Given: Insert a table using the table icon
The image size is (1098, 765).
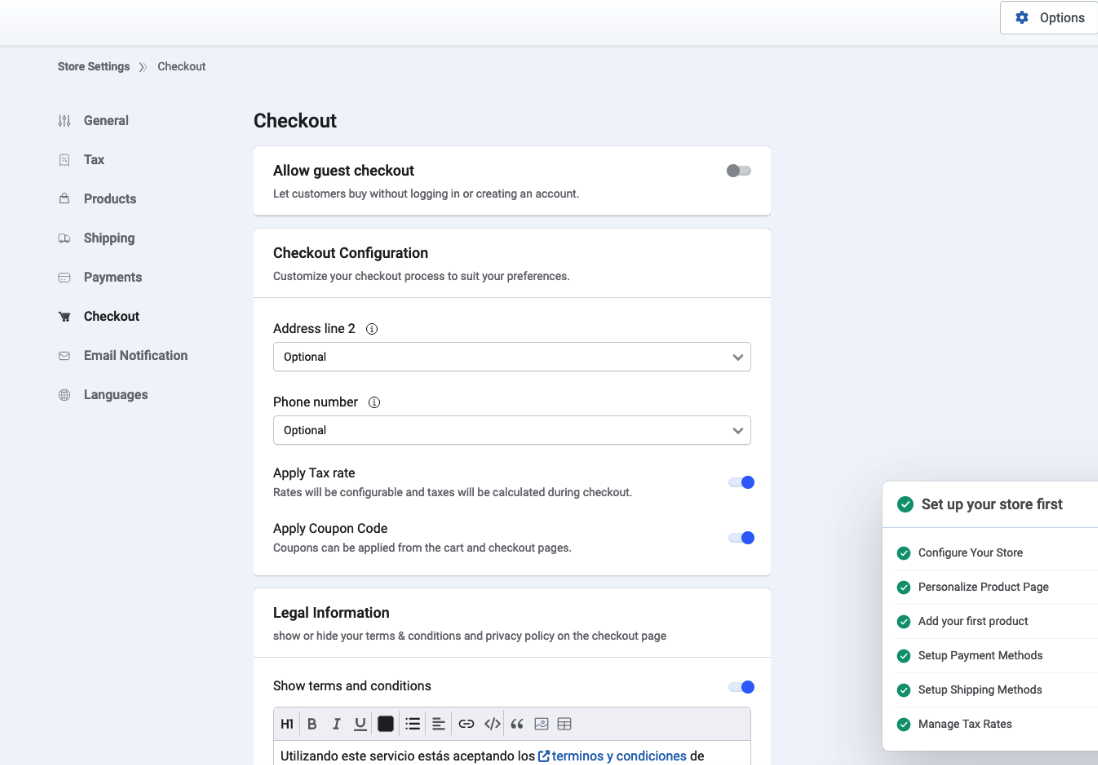Looking at the screenshot, I should click(x=565, y=724).
